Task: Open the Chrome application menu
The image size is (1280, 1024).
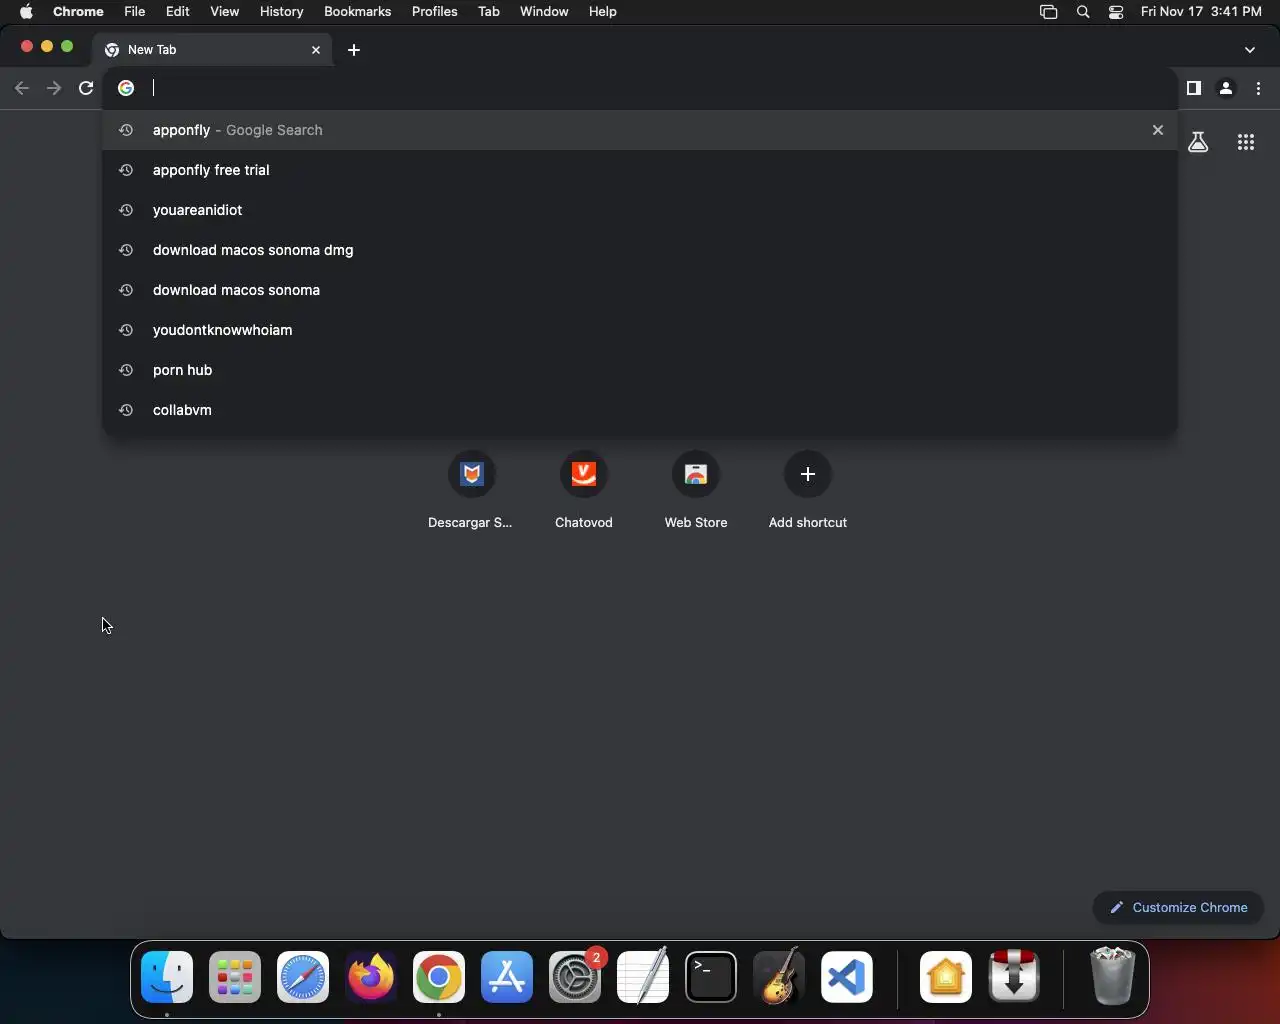Action: [x=78, y=12]
